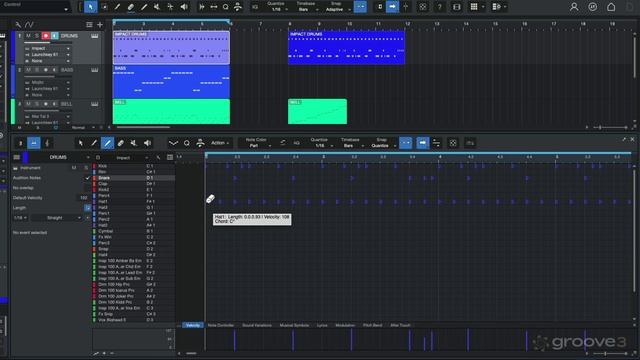
Task: Select the first IMPACT DRUMS clip
Action: (x=171, y=47)
